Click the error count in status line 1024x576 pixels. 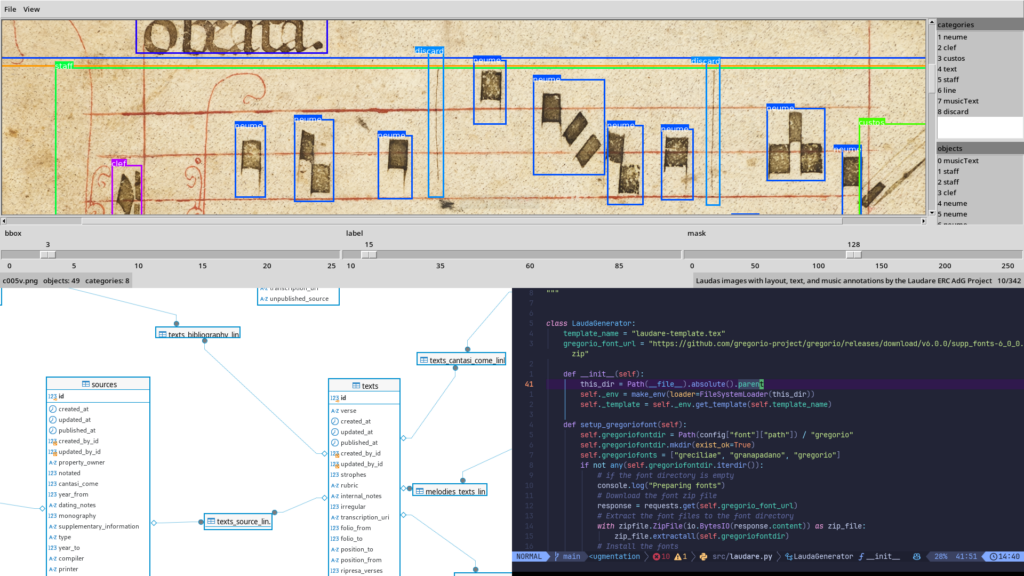tap(661, 556)
